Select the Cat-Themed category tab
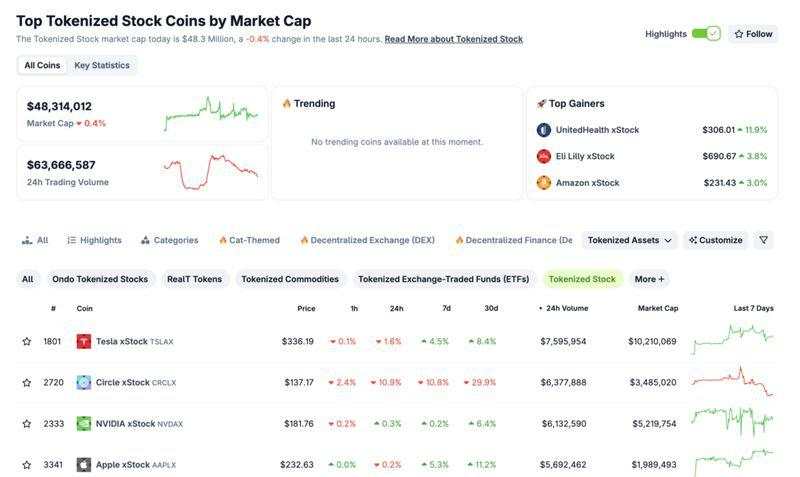This screenshot has width=800, height=477. coord(249,240)
